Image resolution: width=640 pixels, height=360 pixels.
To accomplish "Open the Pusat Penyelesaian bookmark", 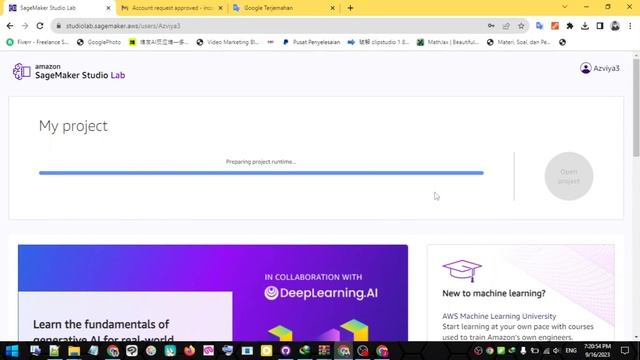I will coord(311,42).
